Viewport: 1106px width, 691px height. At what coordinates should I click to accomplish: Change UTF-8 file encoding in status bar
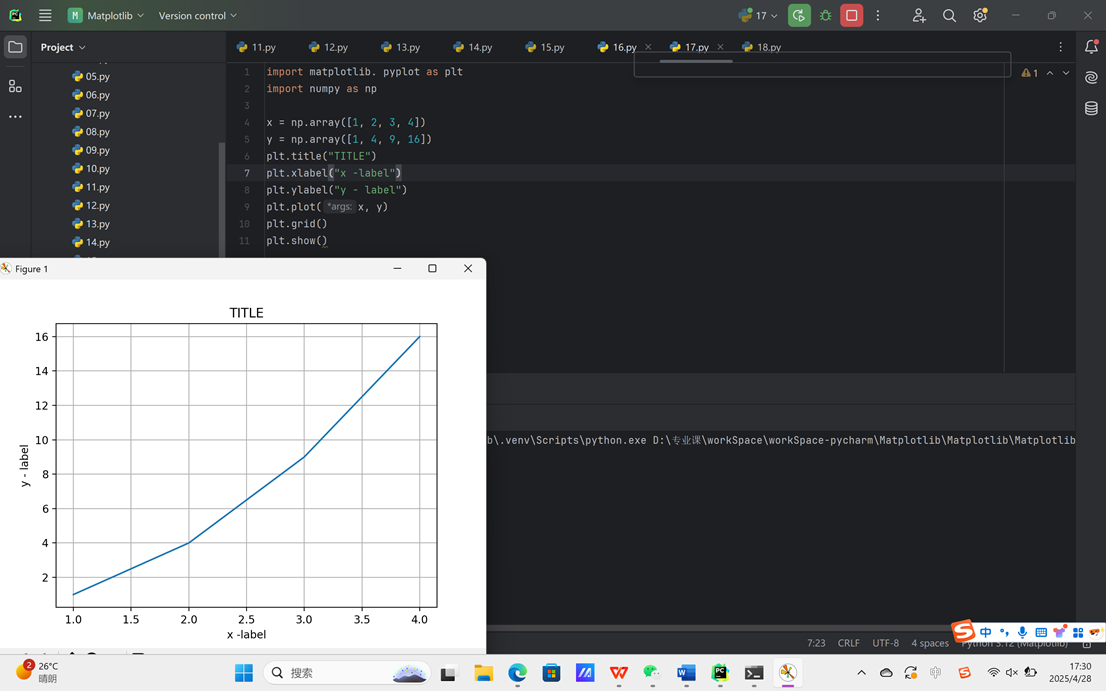[x=885, y=643]
